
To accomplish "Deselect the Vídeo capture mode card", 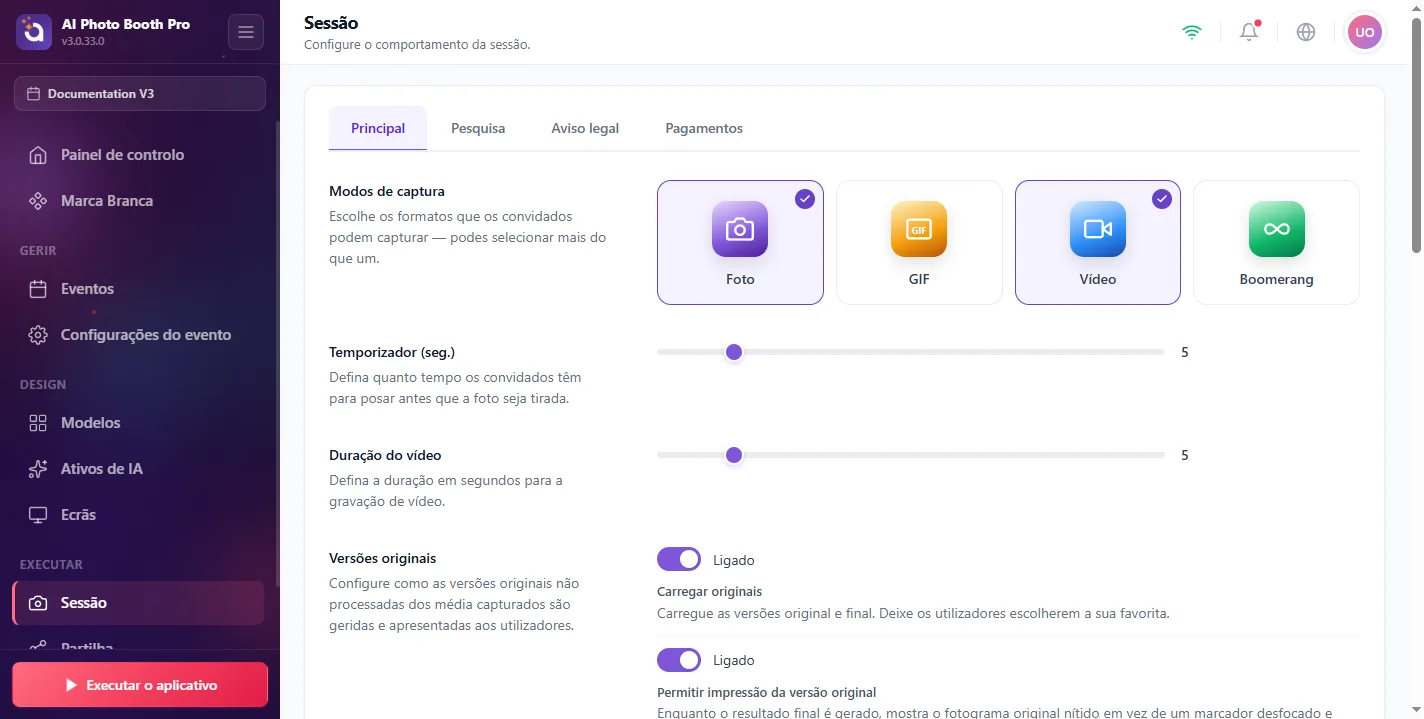I will 1098,242.
